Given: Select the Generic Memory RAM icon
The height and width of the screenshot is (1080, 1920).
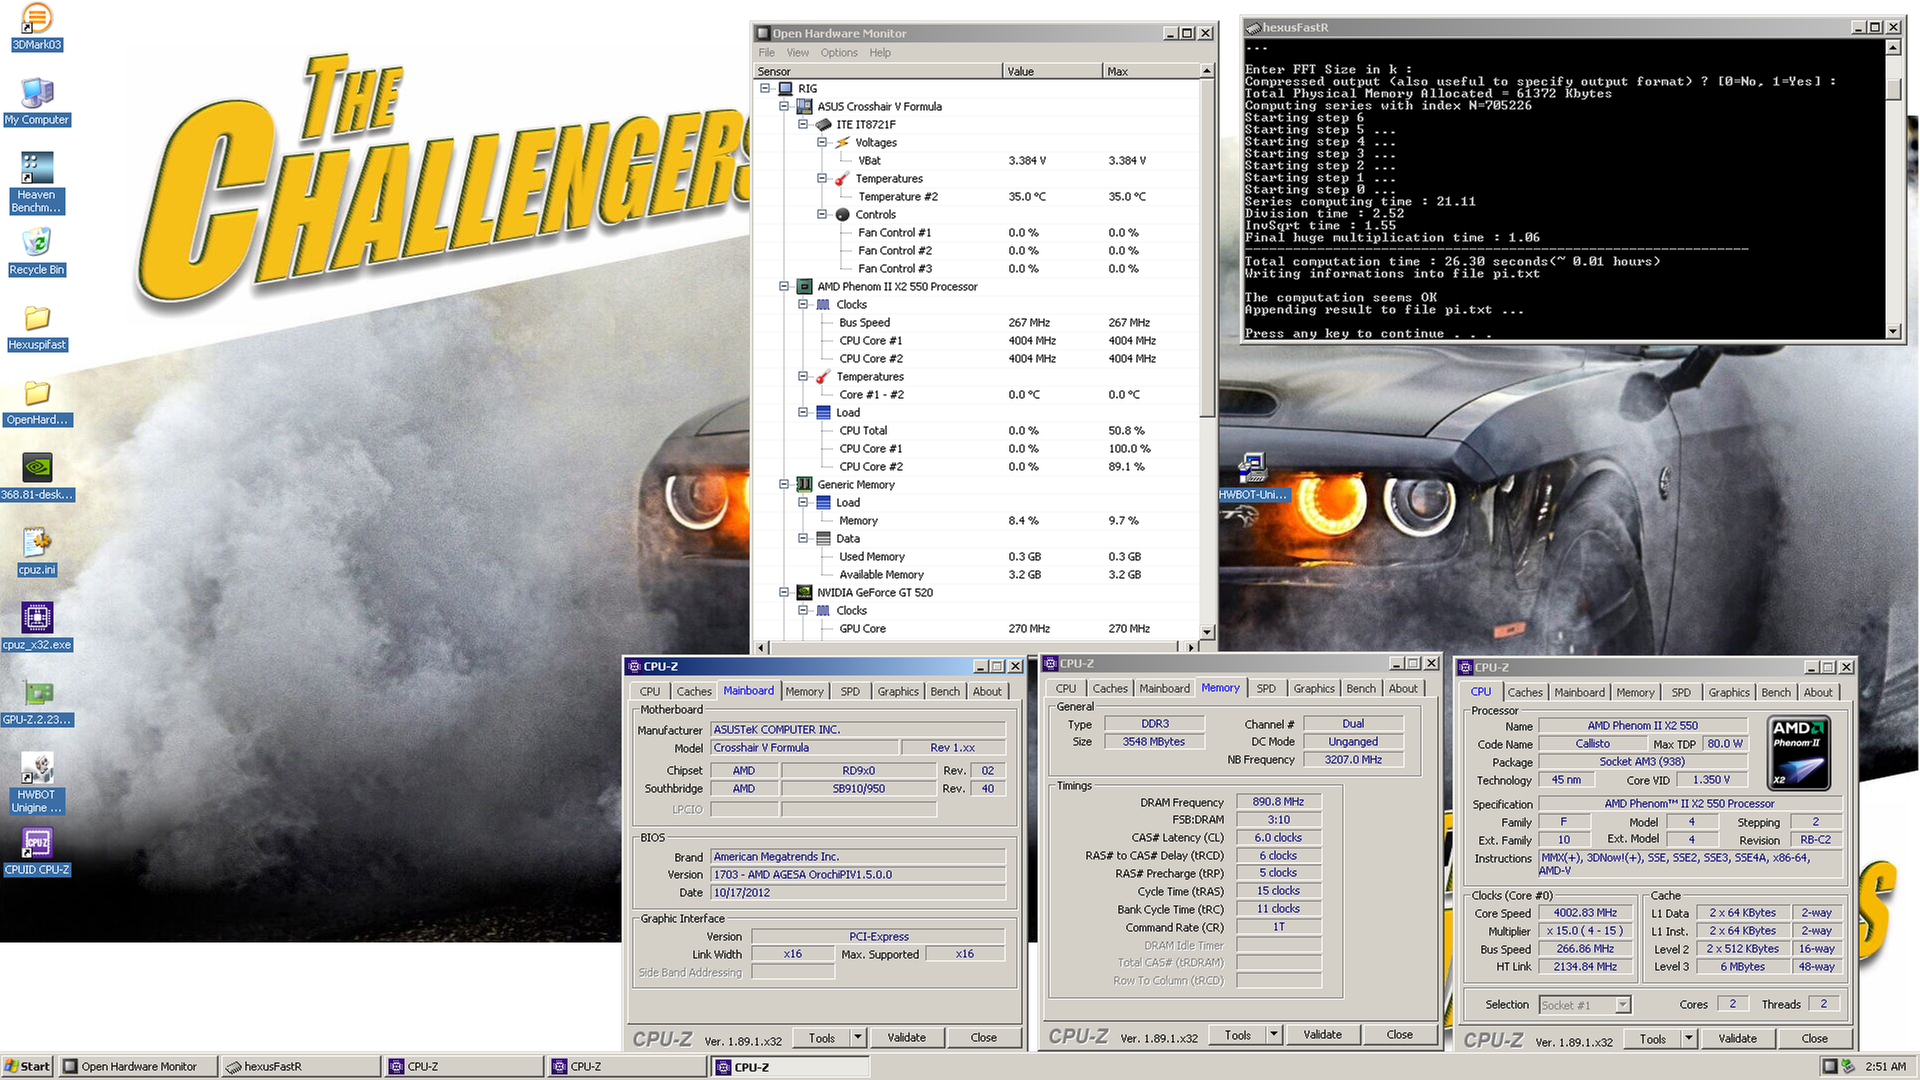Looking at the screenshot, I should (805, 484).
